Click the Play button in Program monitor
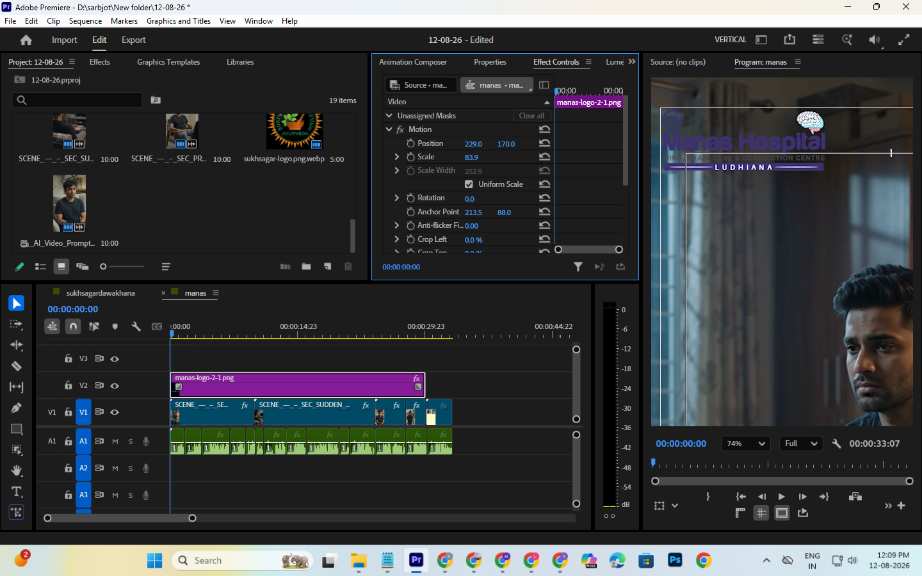Screen dimensions: 922x576 click(781, 497)
